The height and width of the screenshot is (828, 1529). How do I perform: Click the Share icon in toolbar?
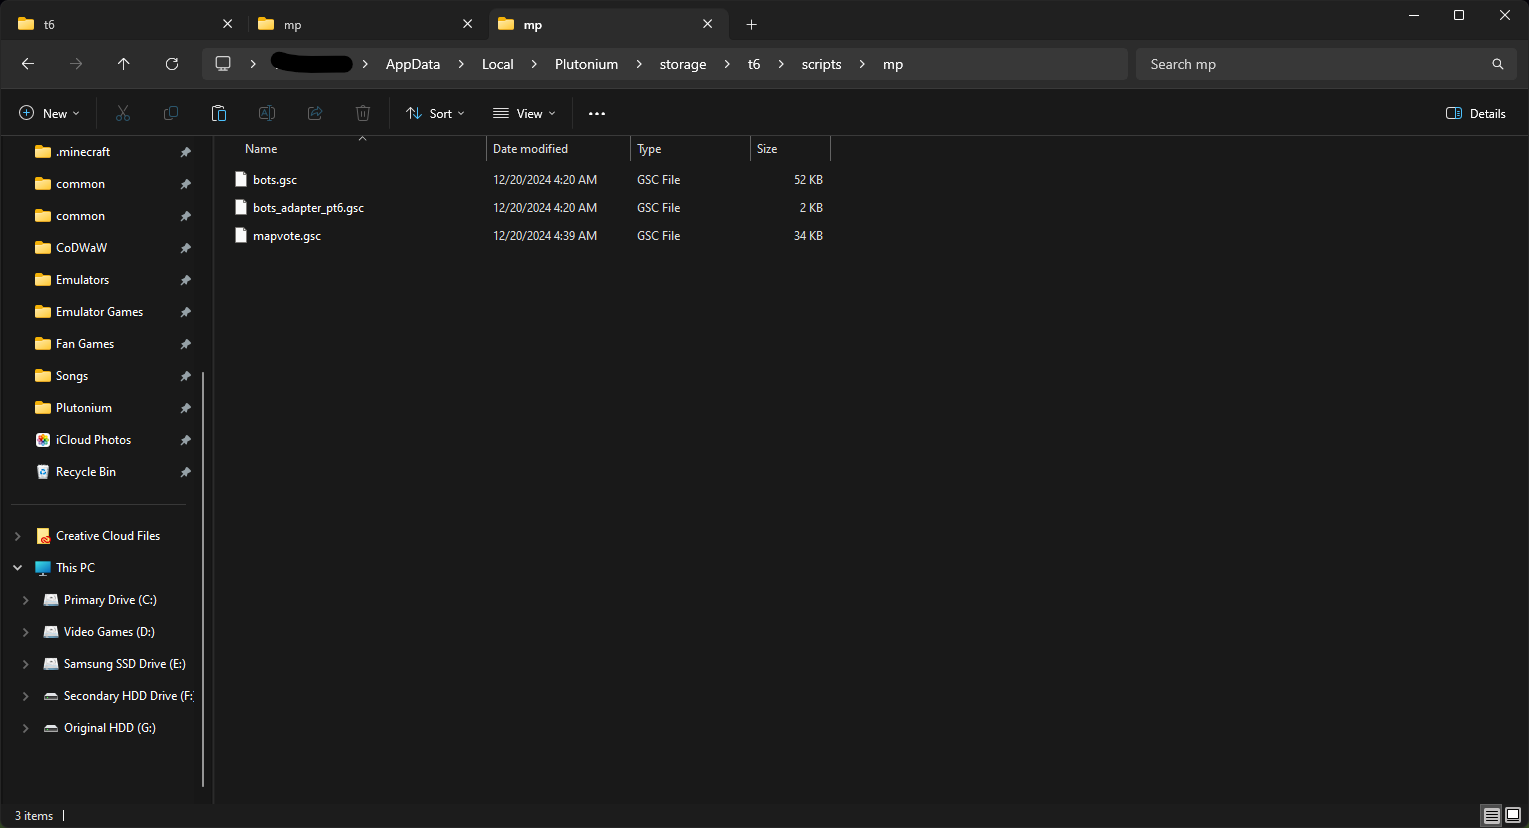pos(315,113)
